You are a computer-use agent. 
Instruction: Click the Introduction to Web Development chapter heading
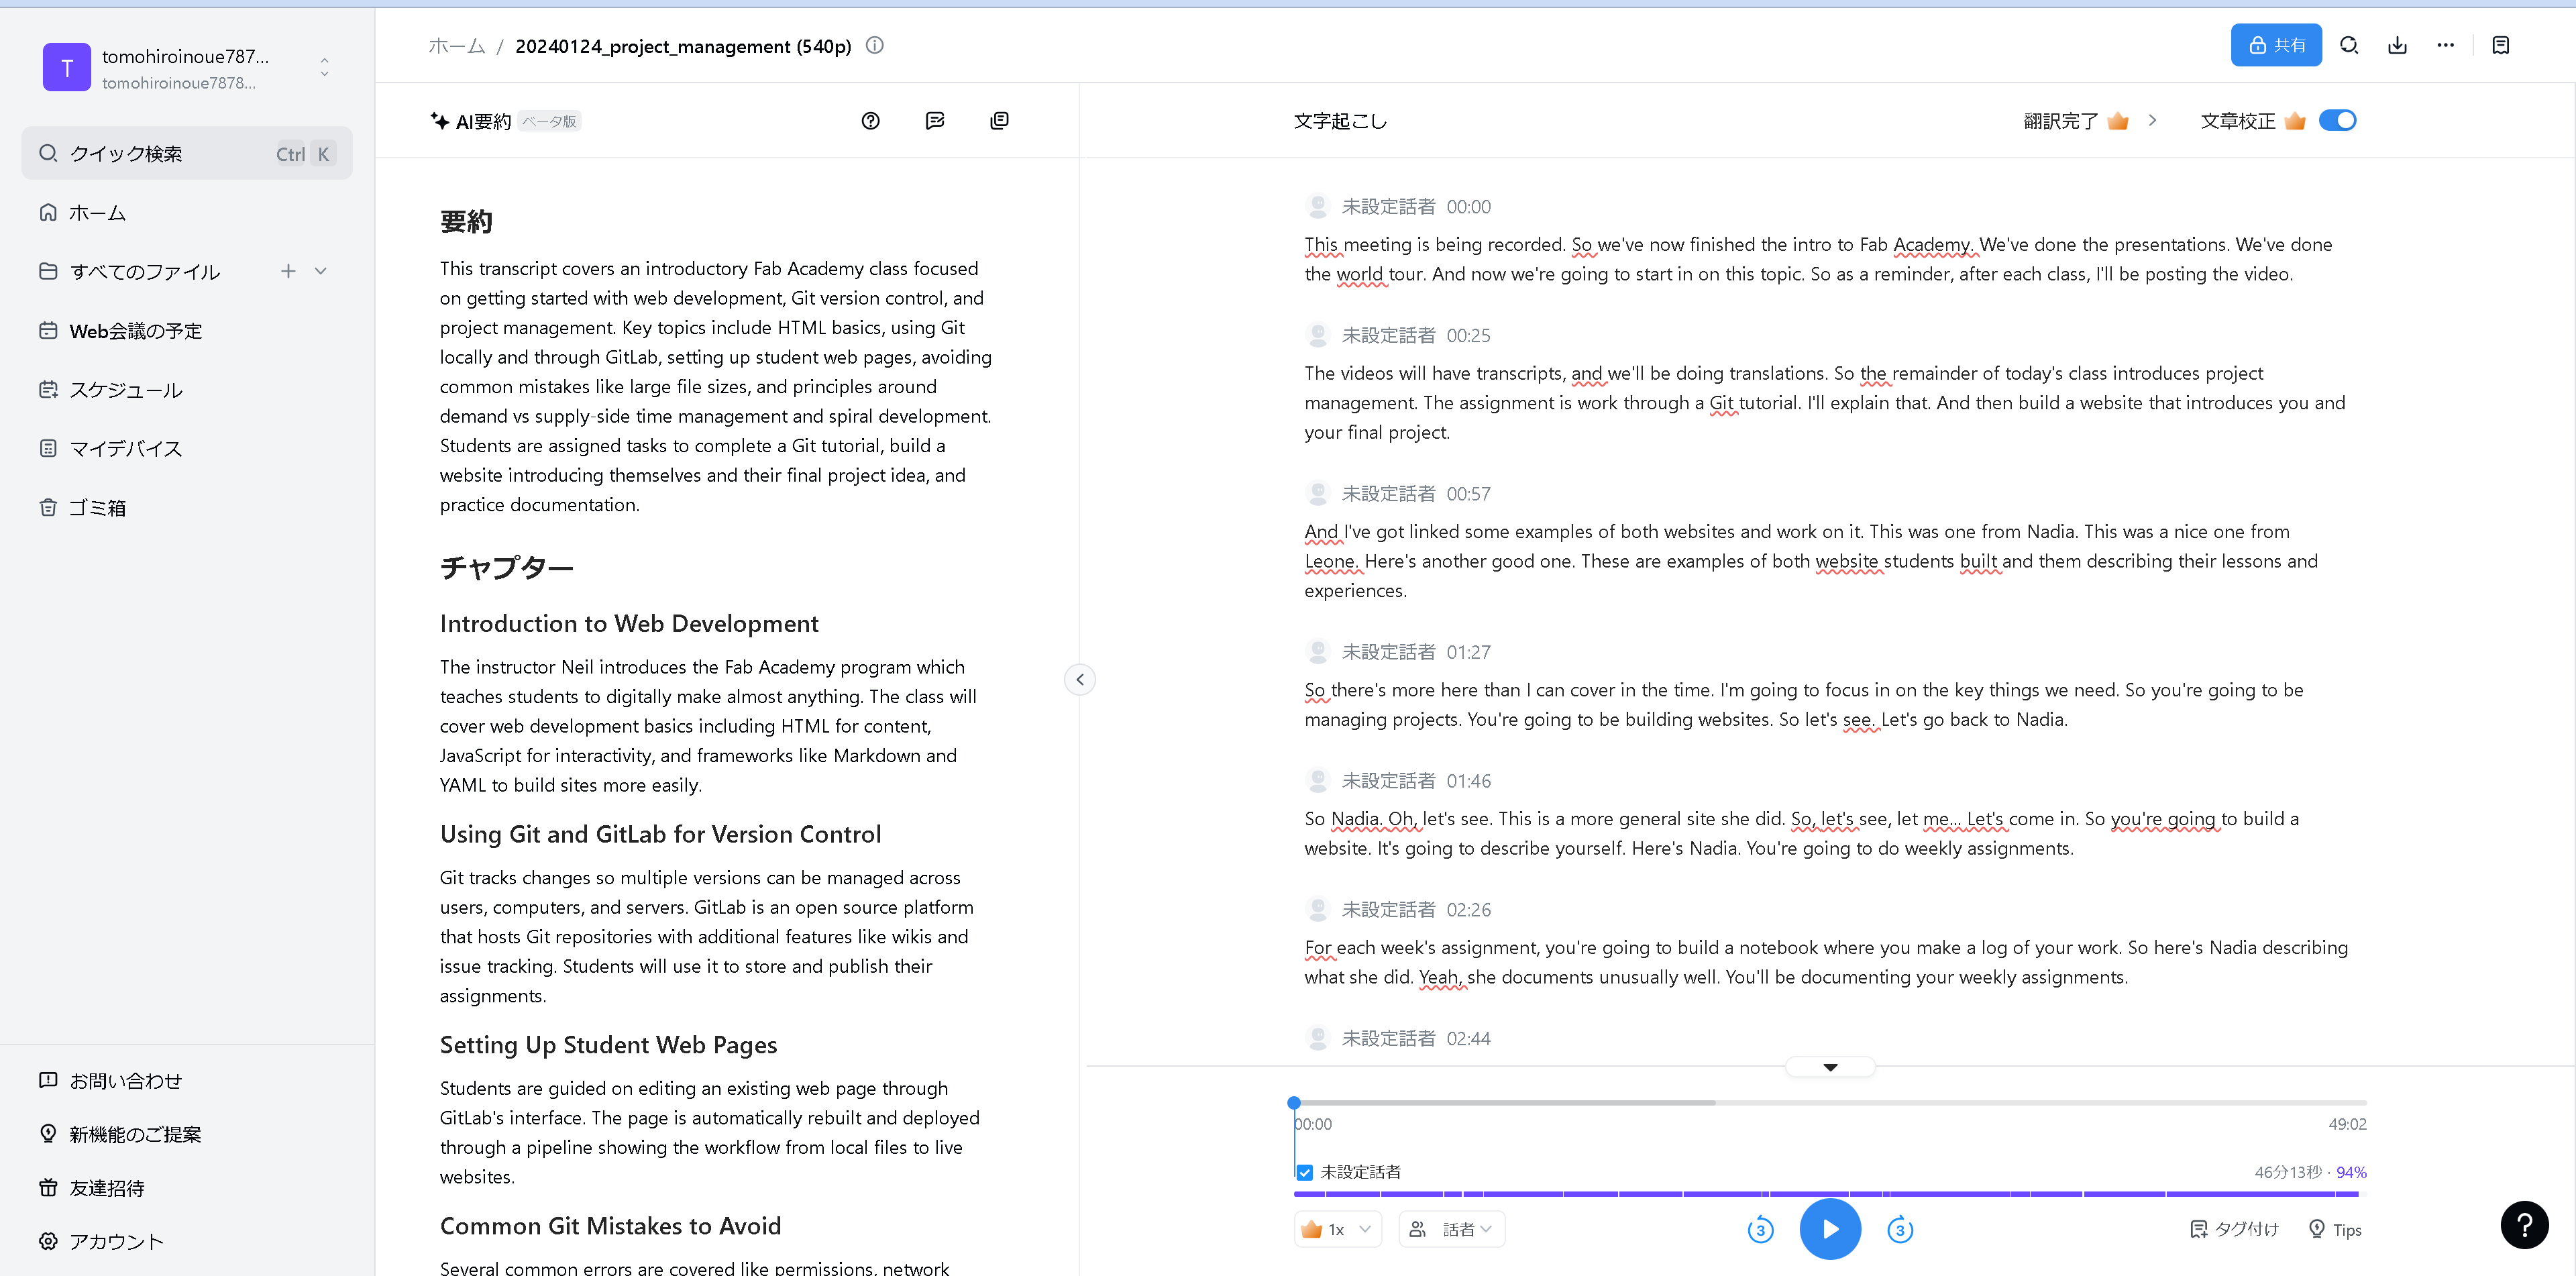[629, 624]
